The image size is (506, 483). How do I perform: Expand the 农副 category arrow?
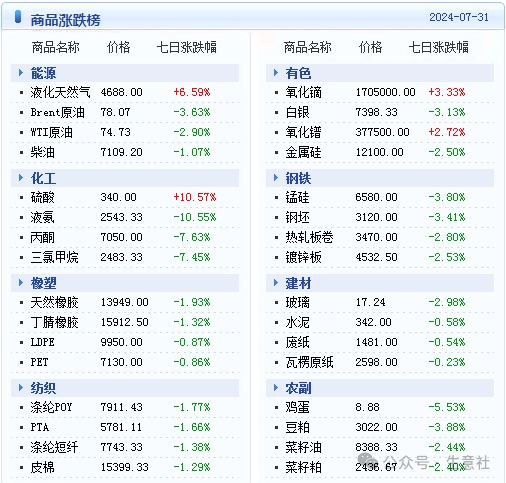pyautogui.click(x=276, y=387)
